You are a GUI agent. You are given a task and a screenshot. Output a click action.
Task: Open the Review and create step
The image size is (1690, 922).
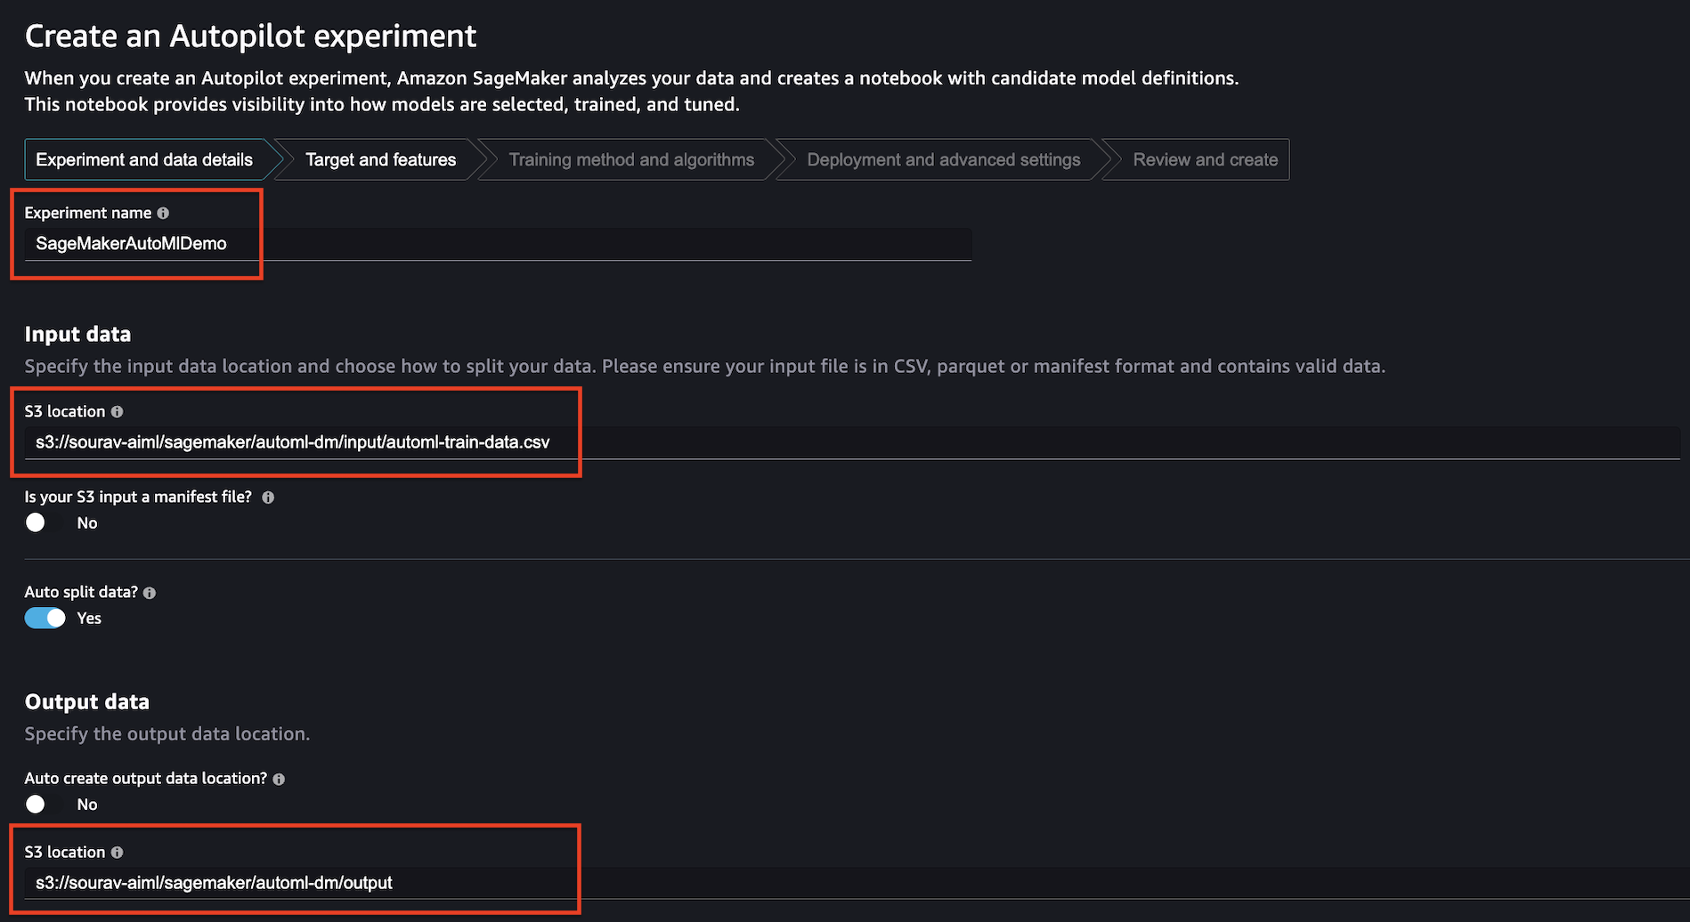pos(1205,159)
